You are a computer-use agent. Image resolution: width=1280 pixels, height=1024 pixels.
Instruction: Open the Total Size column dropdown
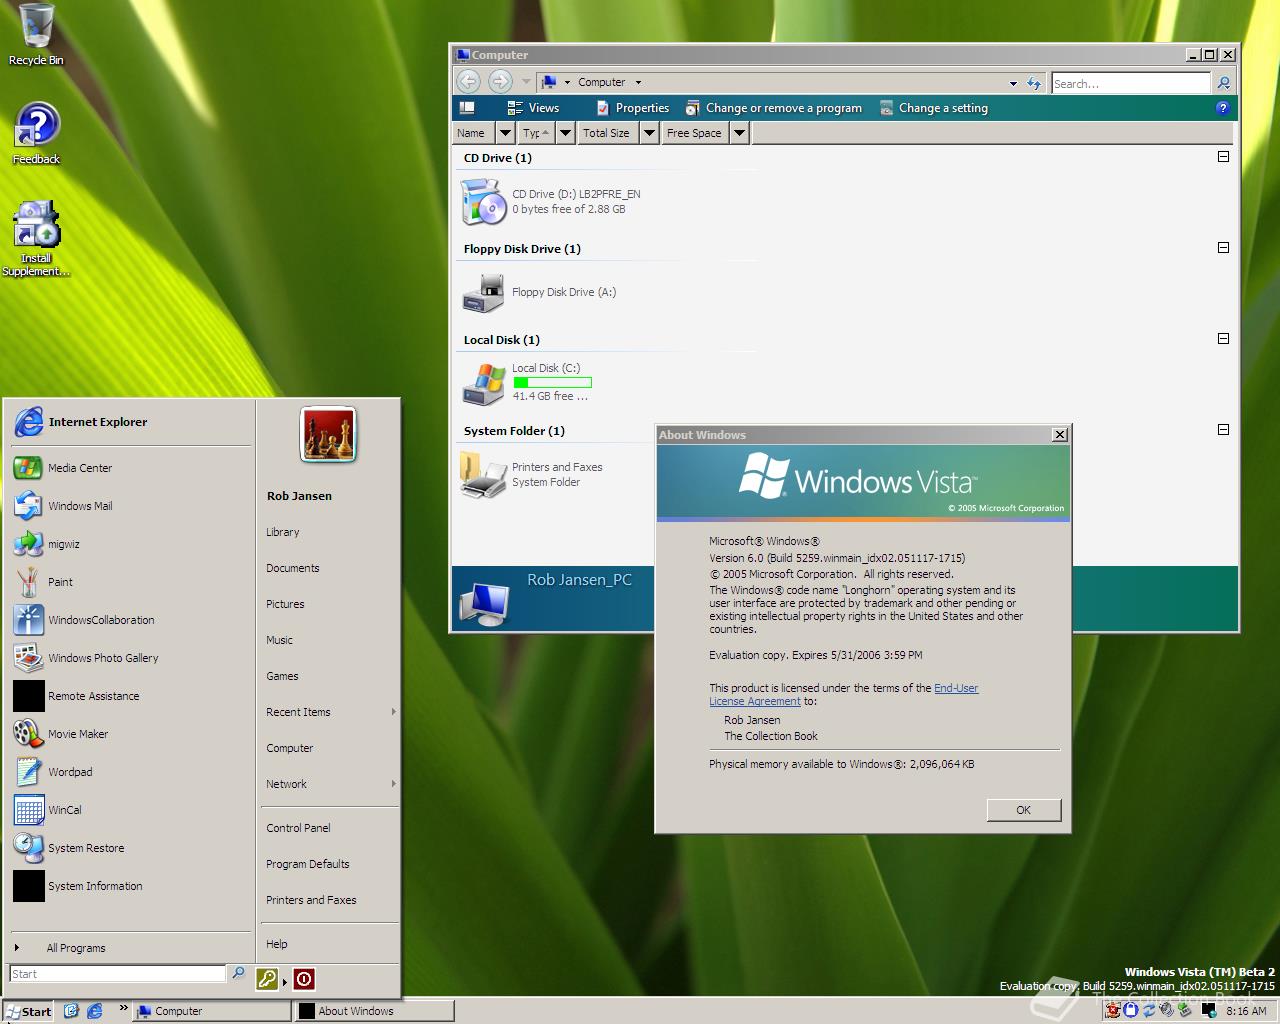pos(649,133)
